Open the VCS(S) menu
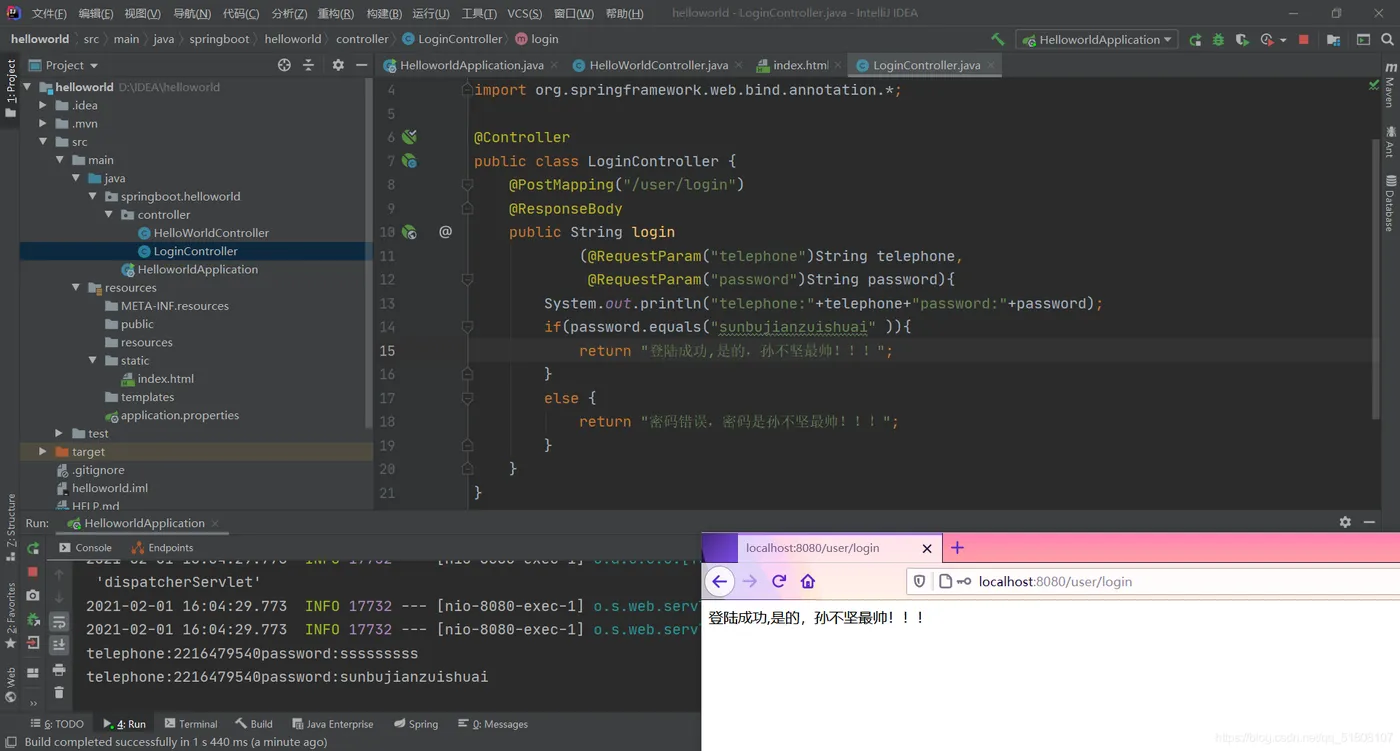This screenshot has width=1400, height=751. (524, 13)
